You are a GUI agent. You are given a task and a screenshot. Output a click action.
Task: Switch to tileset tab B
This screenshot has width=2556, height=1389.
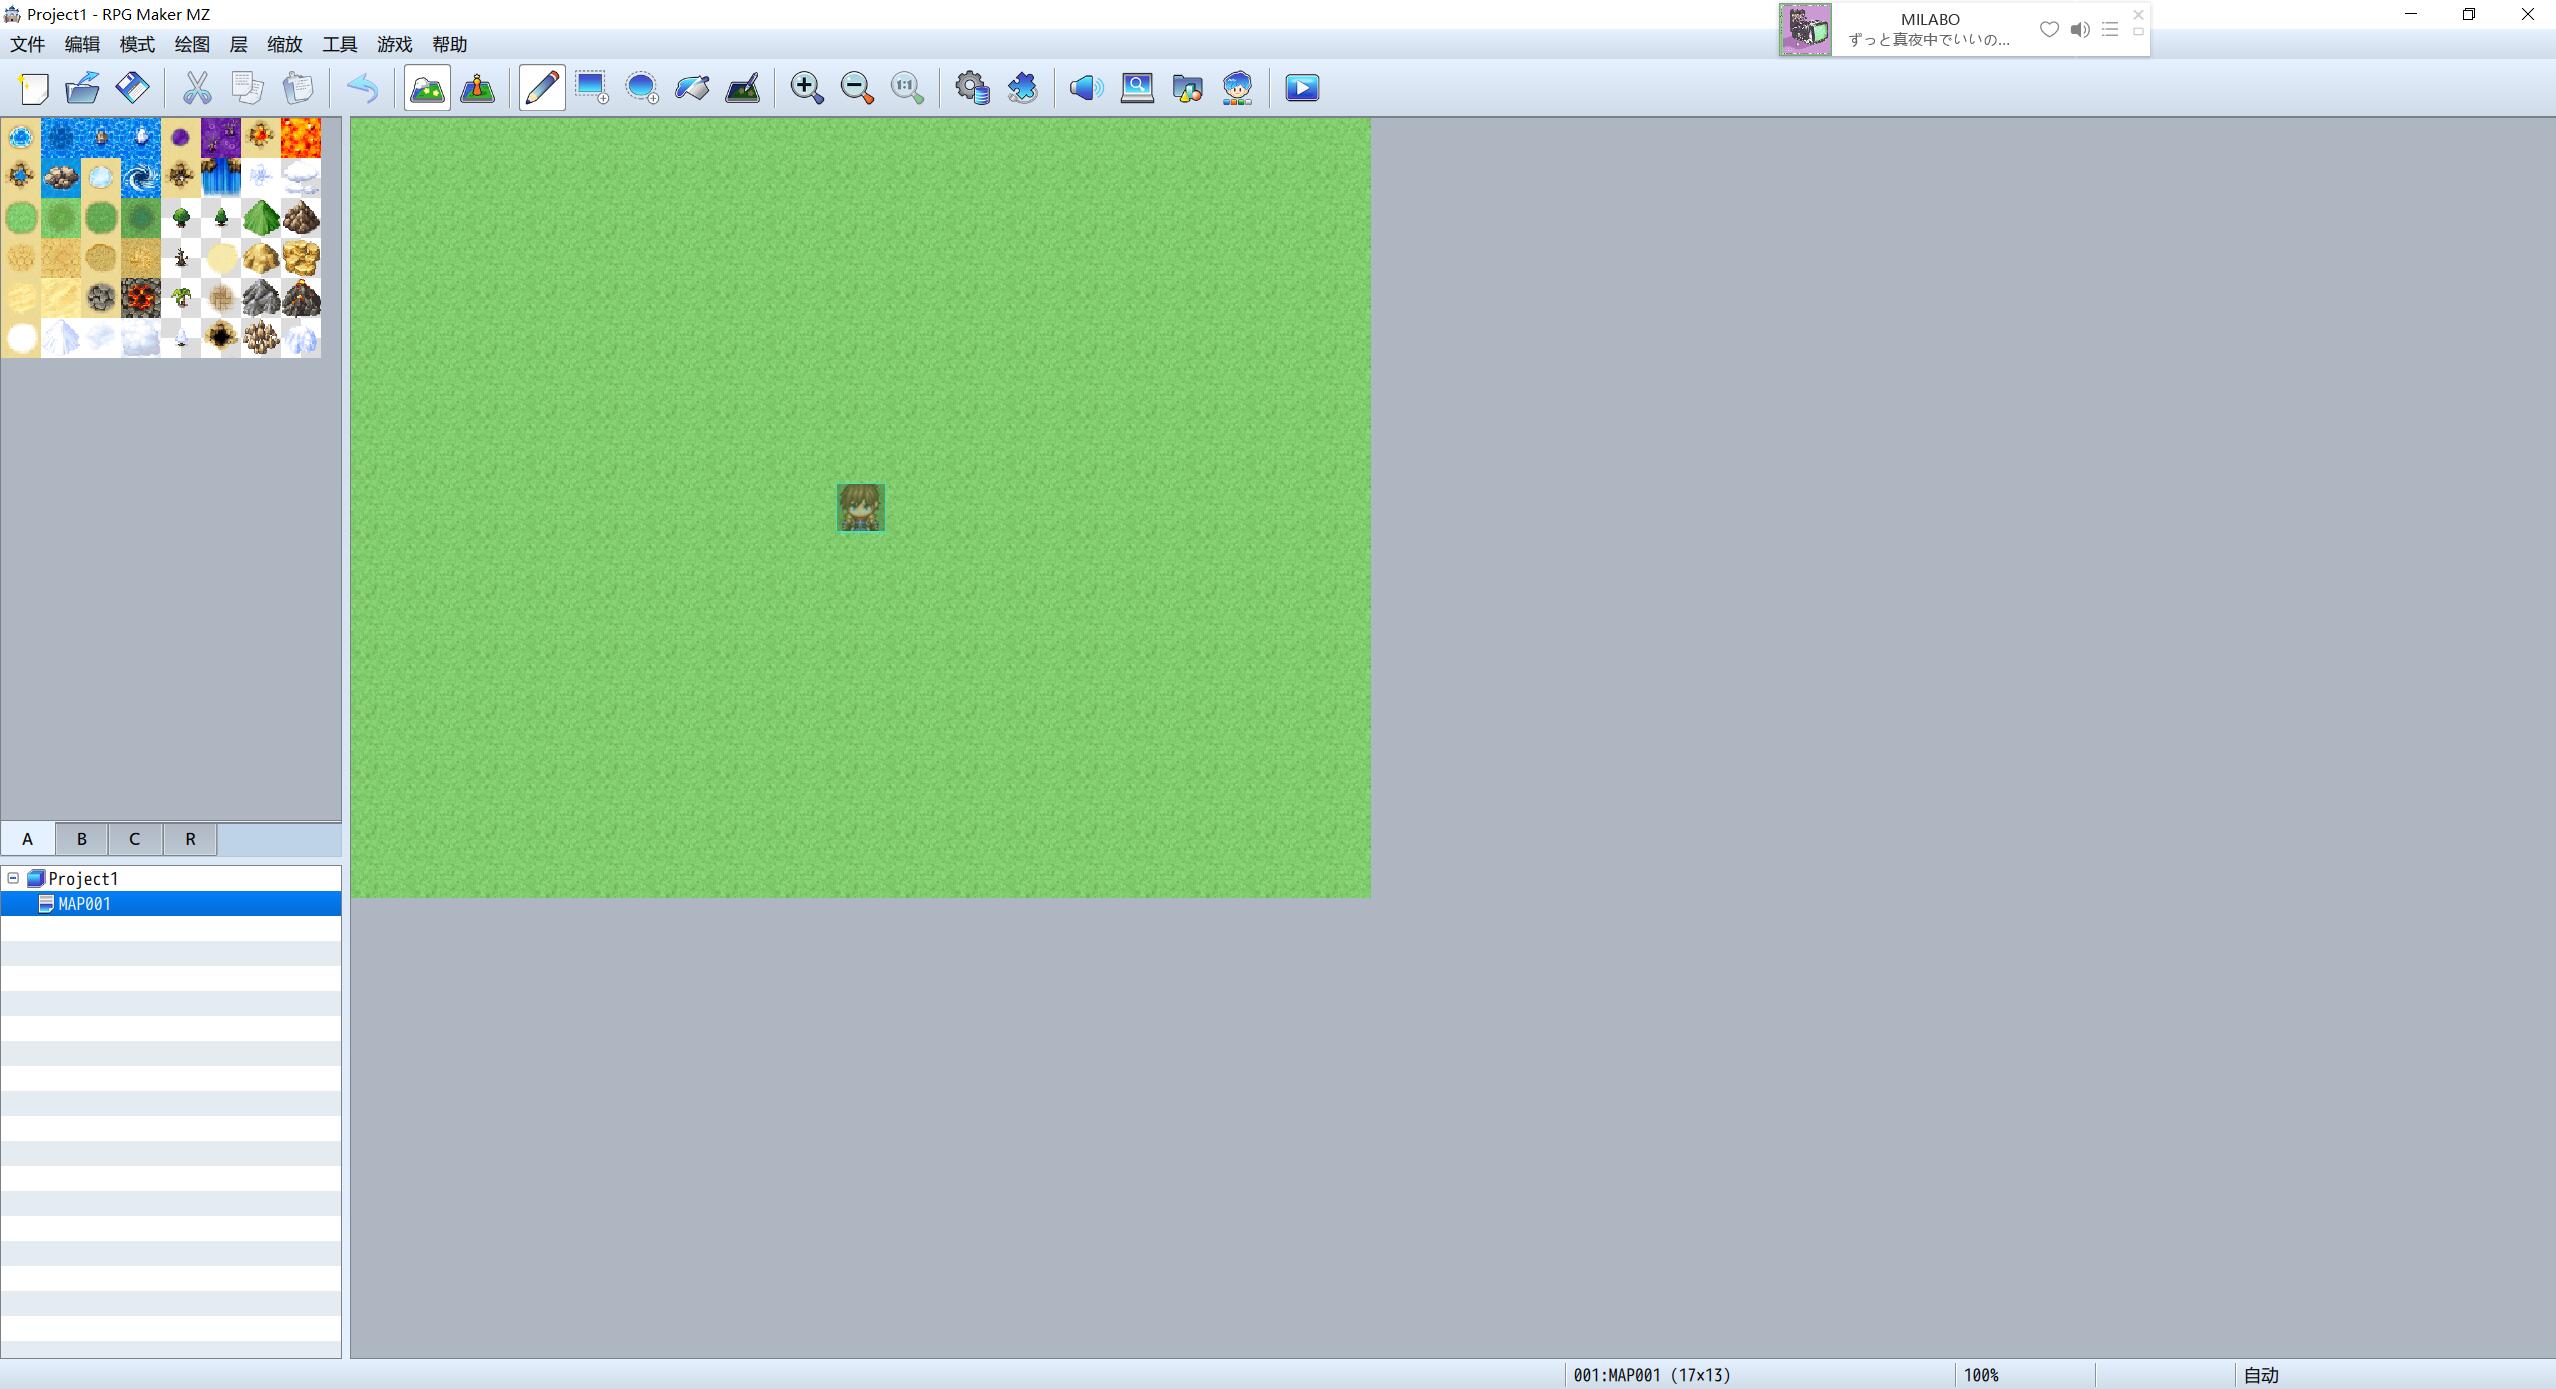click(x=81, y=839)
